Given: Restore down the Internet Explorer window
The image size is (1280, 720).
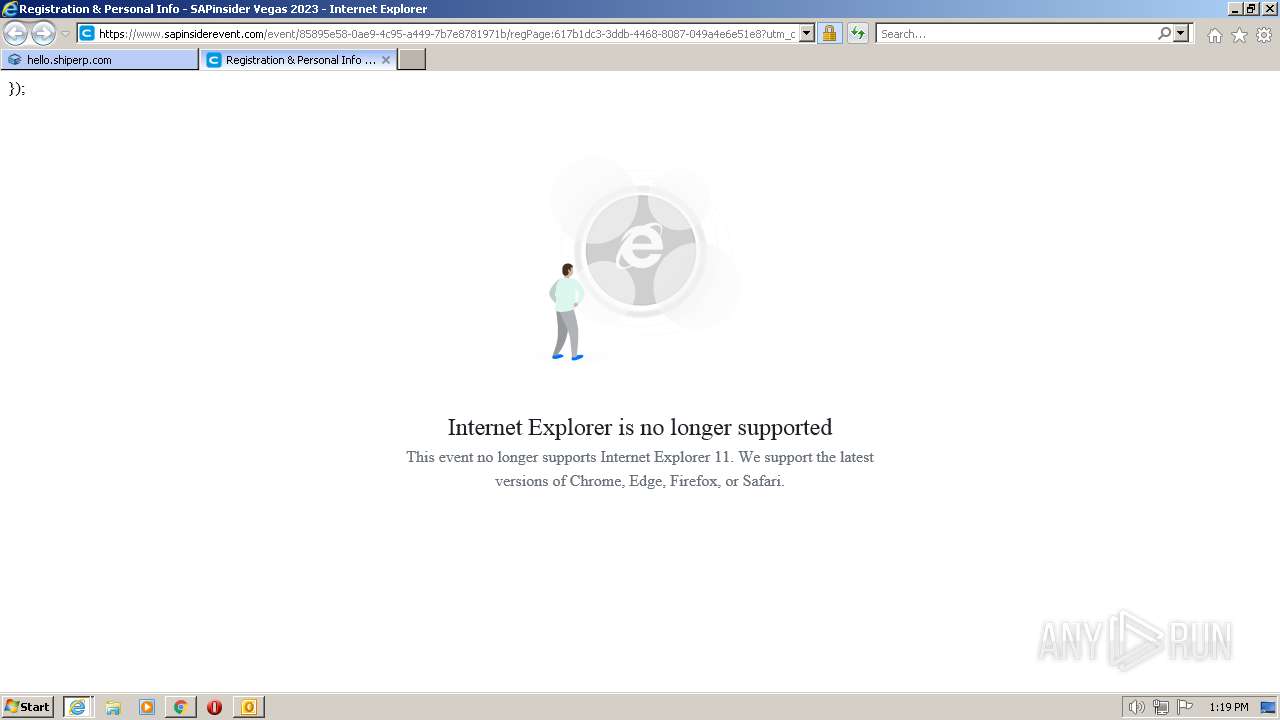Looking at the screenshot, I should [x=1251, y=9].
